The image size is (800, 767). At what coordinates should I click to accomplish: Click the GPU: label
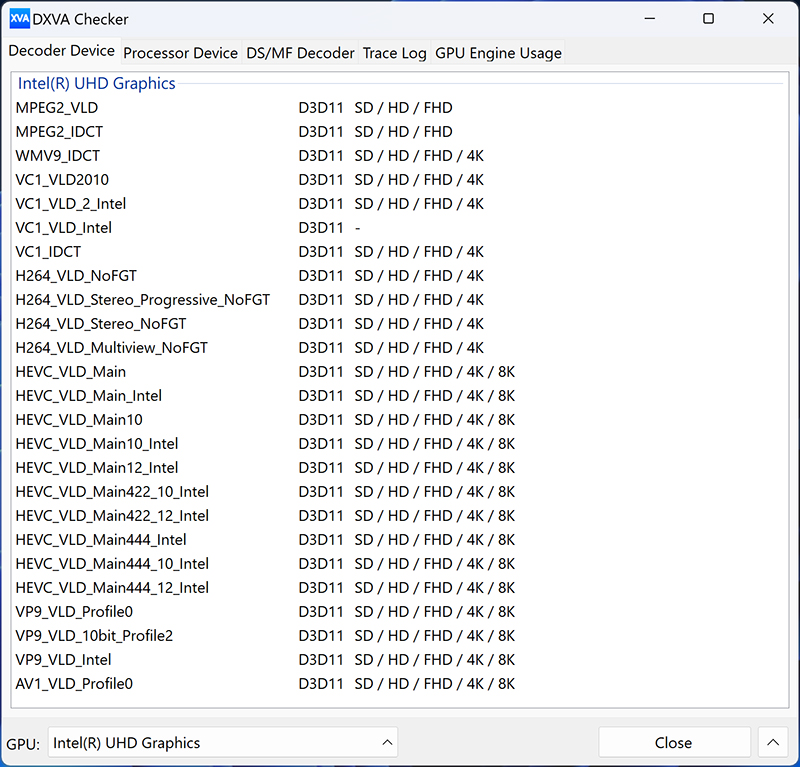tap(23, 744)
